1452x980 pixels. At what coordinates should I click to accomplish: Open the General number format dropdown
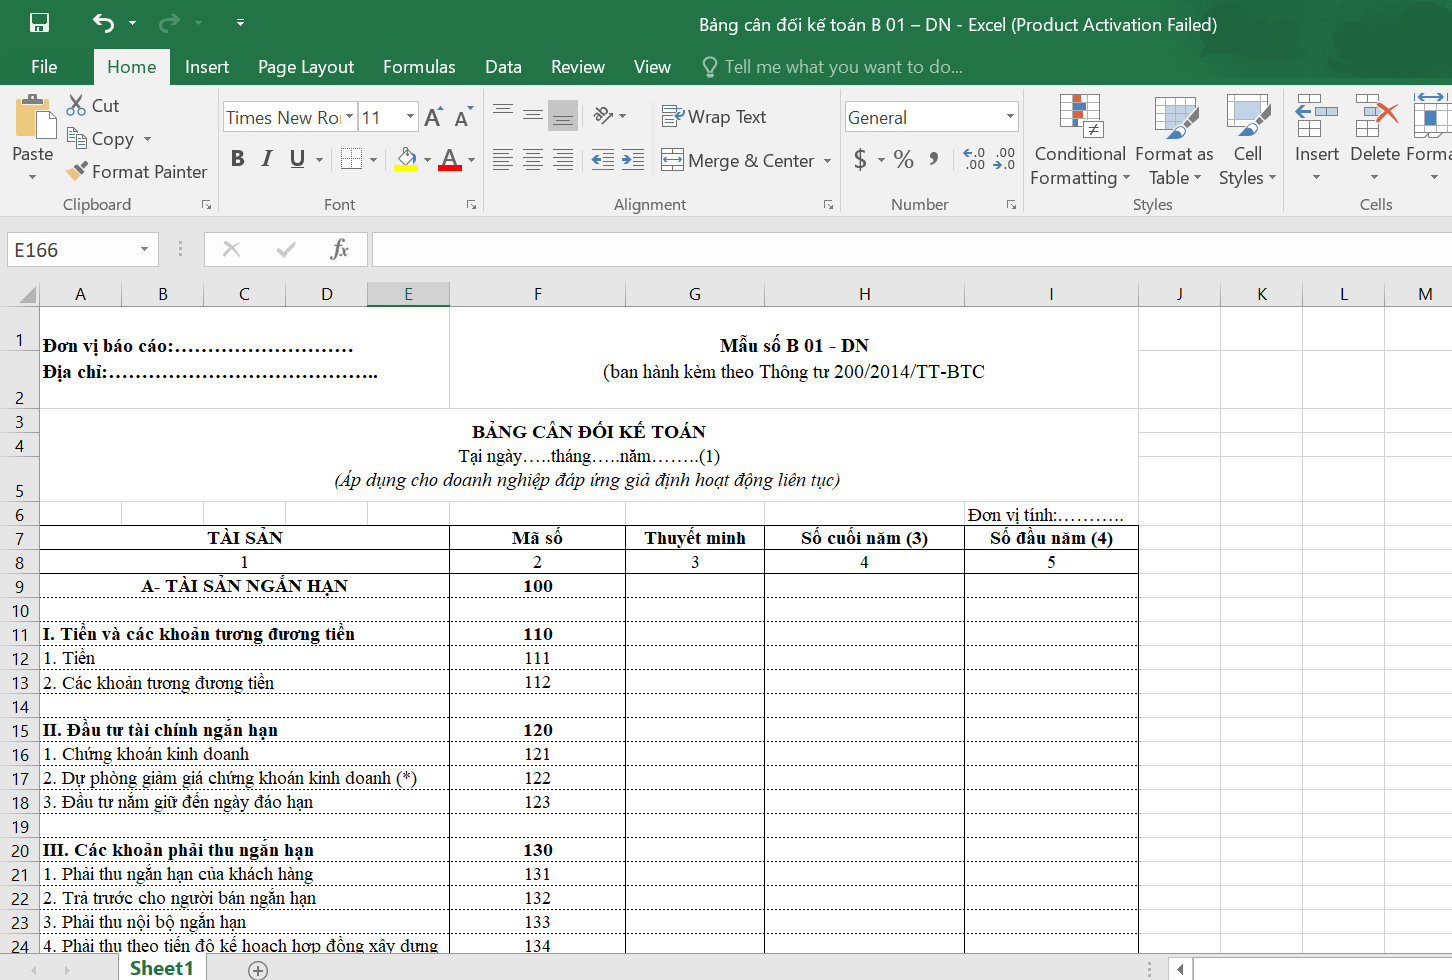point(1010,117)
